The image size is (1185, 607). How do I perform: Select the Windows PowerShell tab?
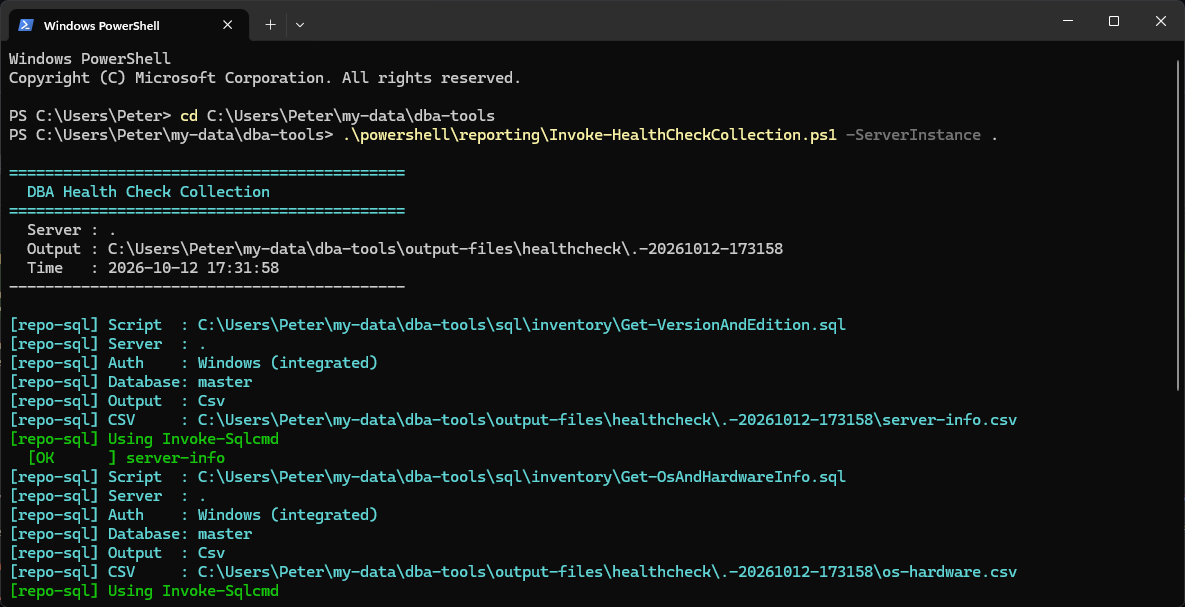point(128,25)
